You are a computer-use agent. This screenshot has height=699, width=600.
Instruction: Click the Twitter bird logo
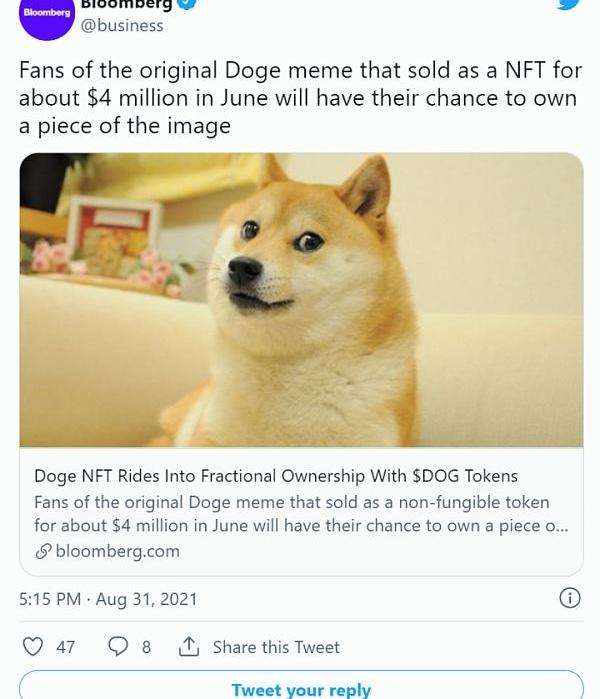[569, 4]
